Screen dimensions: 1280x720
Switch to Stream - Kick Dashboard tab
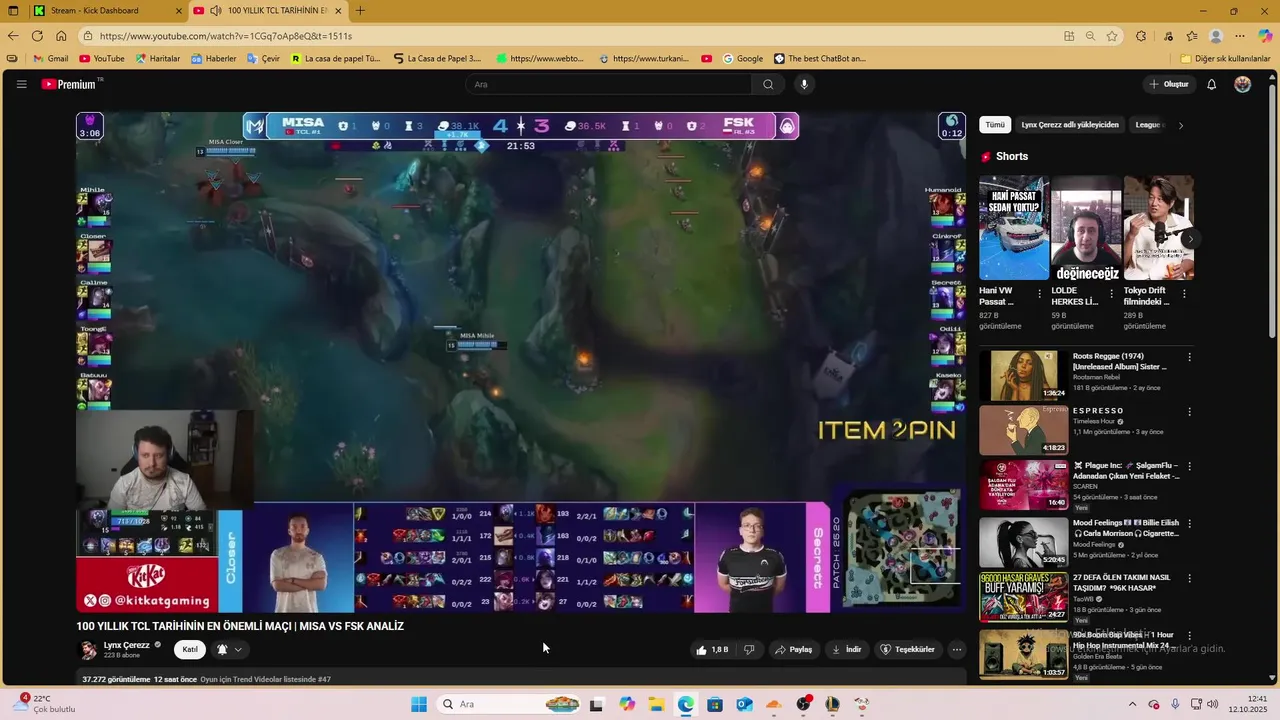(107, 11)
